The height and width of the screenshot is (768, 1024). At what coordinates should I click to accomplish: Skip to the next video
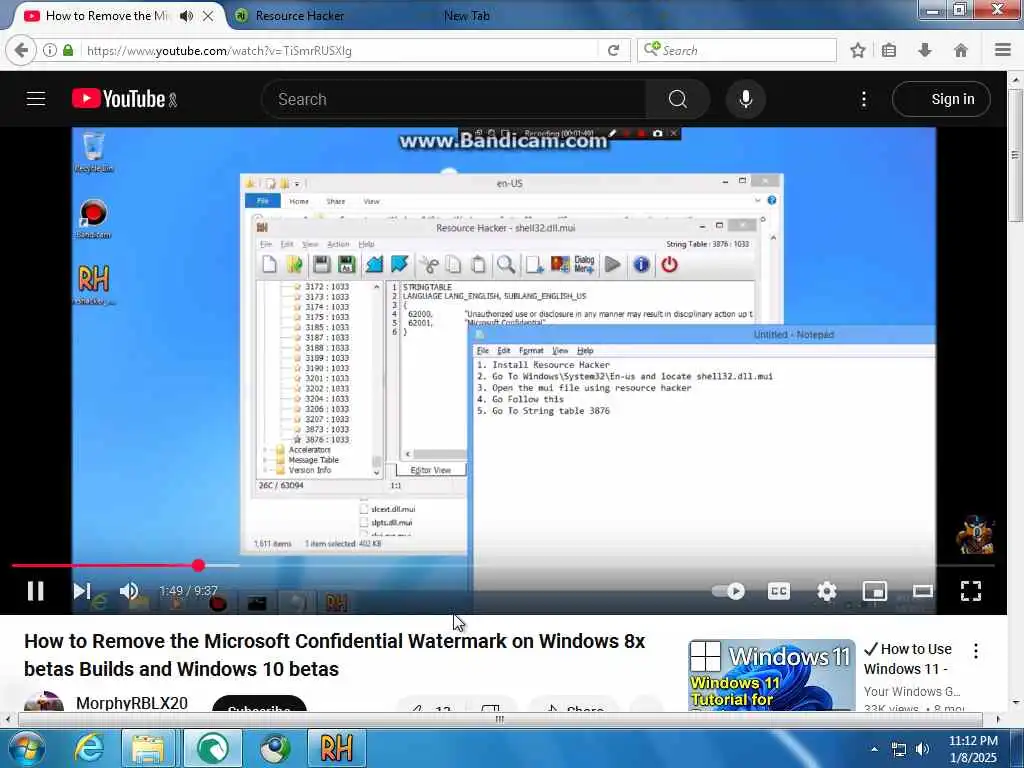pos(82,591)
